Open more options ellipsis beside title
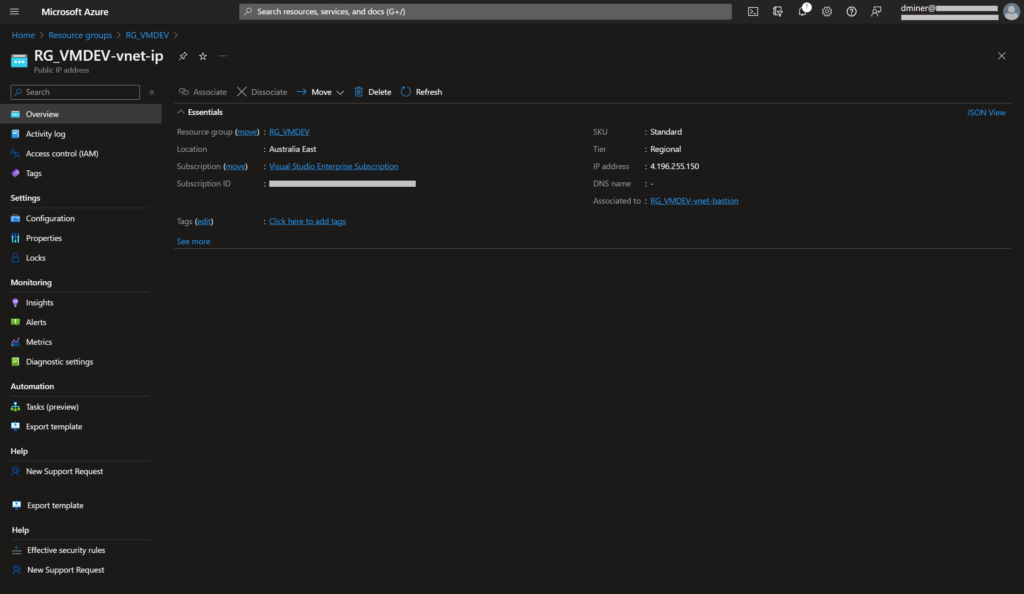1024x594 pixels. (223, 56)
